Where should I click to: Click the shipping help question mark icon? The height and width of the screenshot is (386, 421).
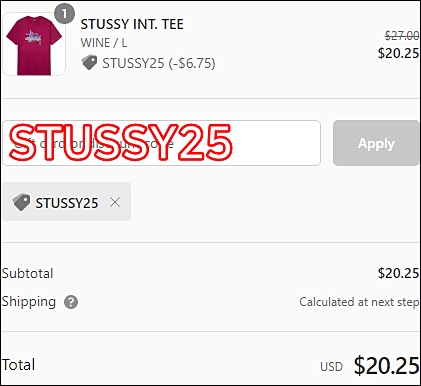[71, 302]
